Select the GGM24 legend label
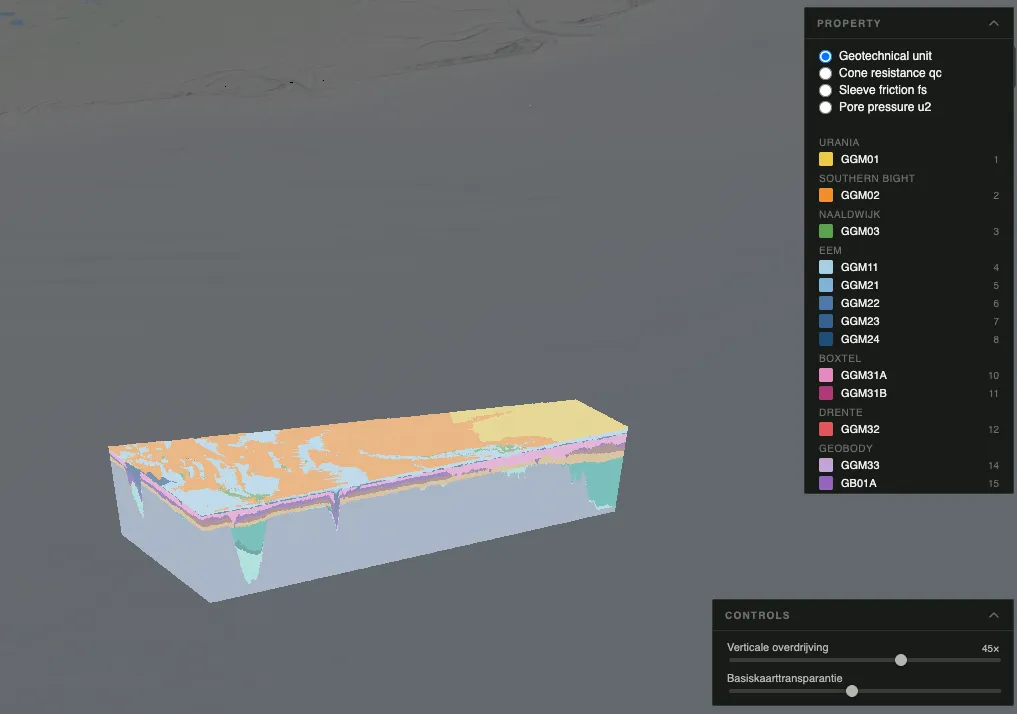 point(859,339)
